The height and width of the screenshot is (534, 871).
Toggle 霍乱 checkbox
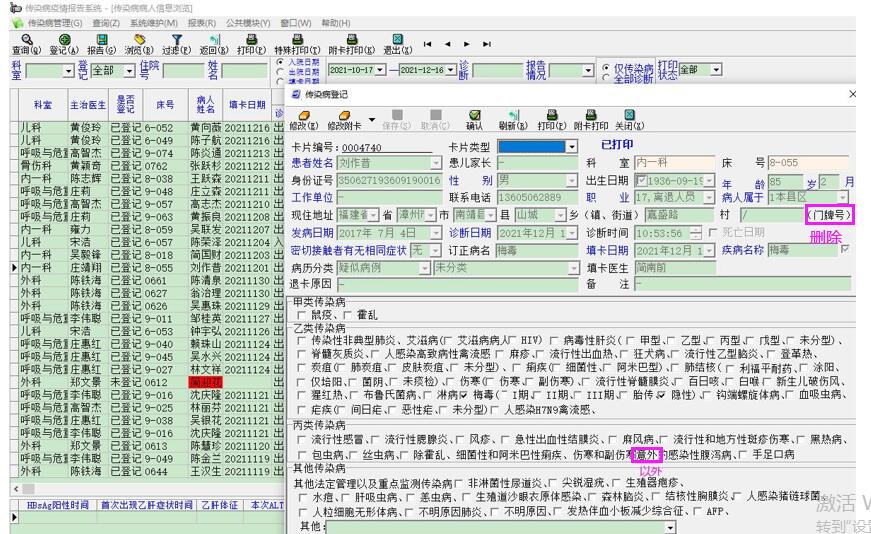pos(348,315)
